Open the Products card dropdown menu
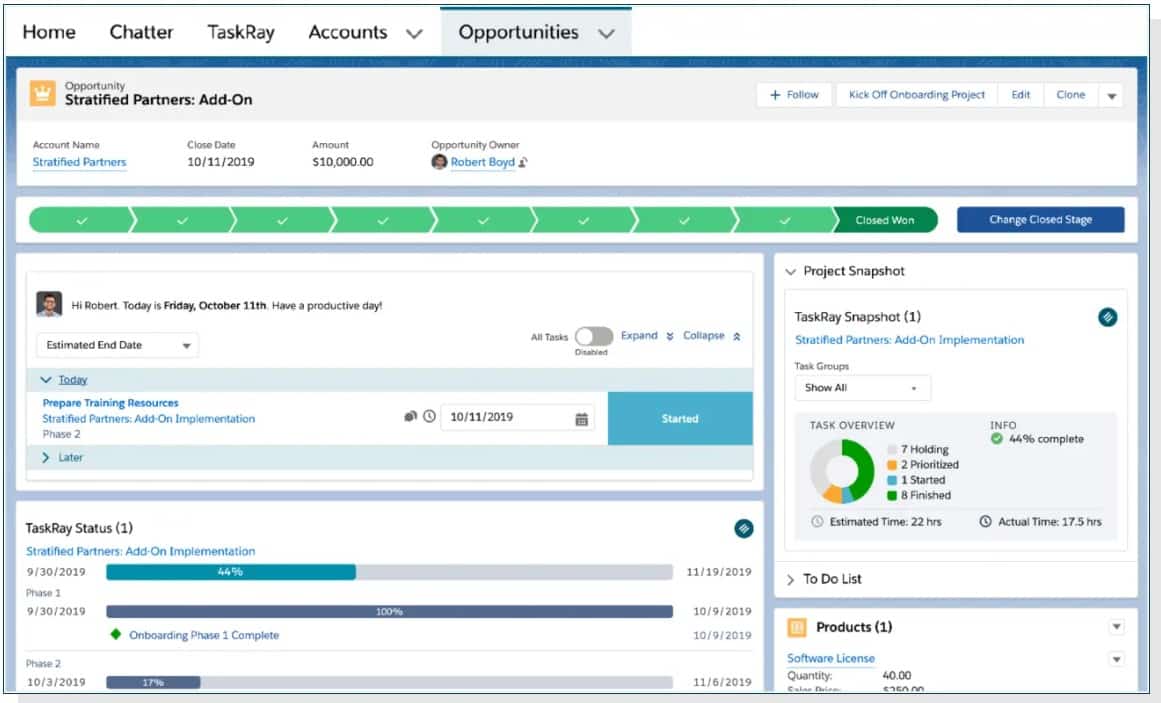Viewport: 1161px width, 703px height. 1117,627
